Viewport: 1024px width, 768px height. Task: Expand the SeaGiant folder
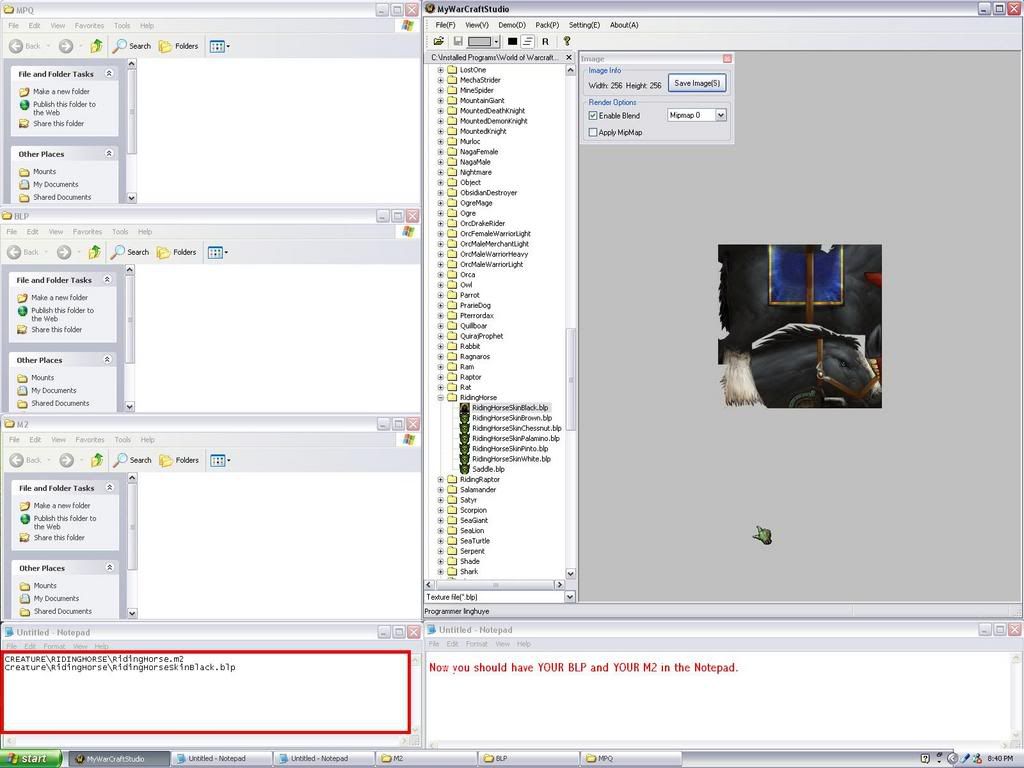click(441, 520)
